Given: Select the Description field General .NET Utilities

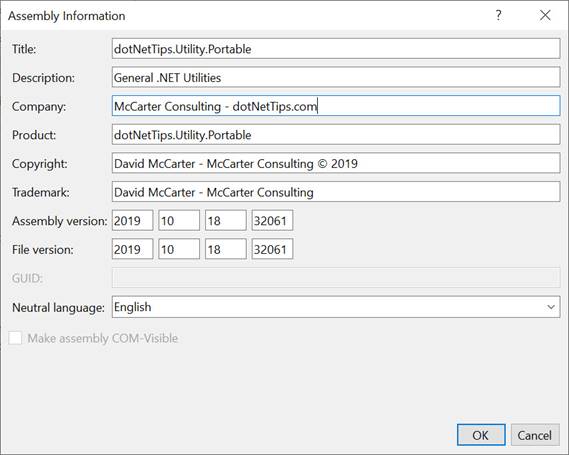Looking at the screenshot, I should pos(336,77).
